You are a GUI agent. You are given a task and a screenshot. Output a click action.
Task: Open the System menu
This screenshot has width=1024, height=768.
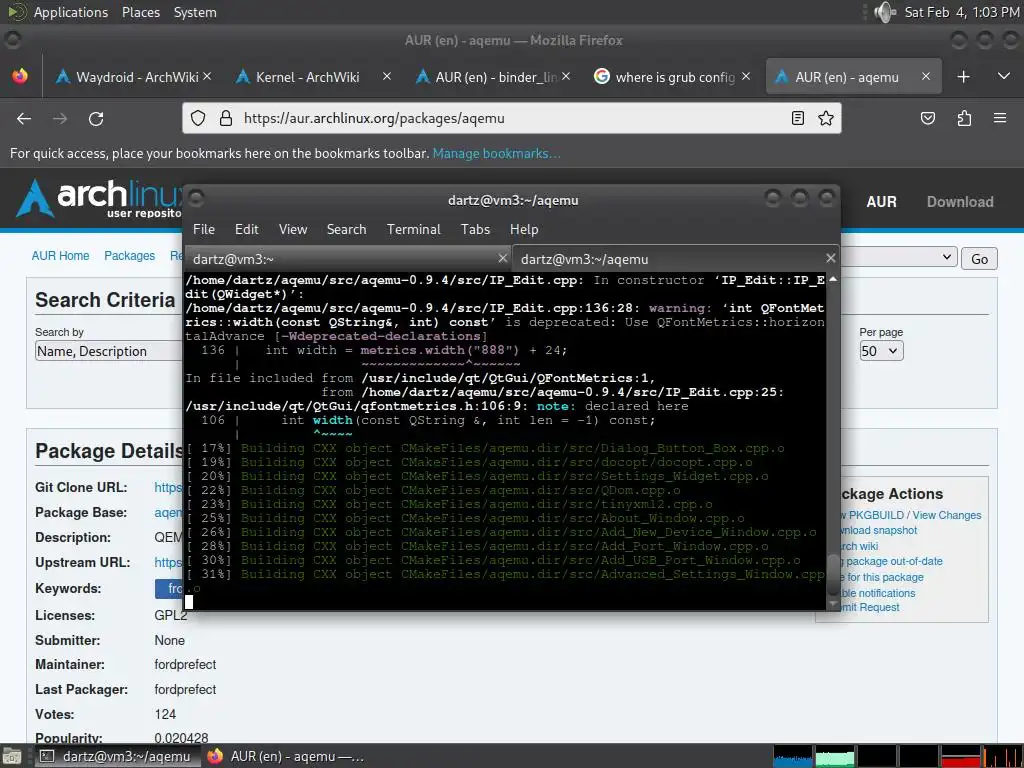pos(195,12)
